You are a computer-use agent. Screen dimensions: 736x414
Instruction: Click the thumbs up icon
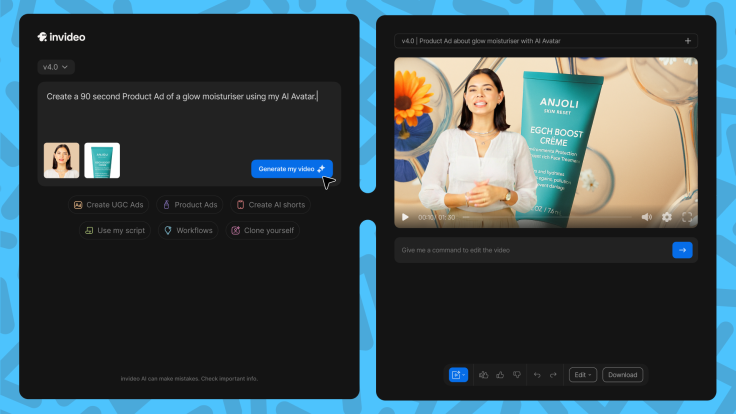(500, 375)
